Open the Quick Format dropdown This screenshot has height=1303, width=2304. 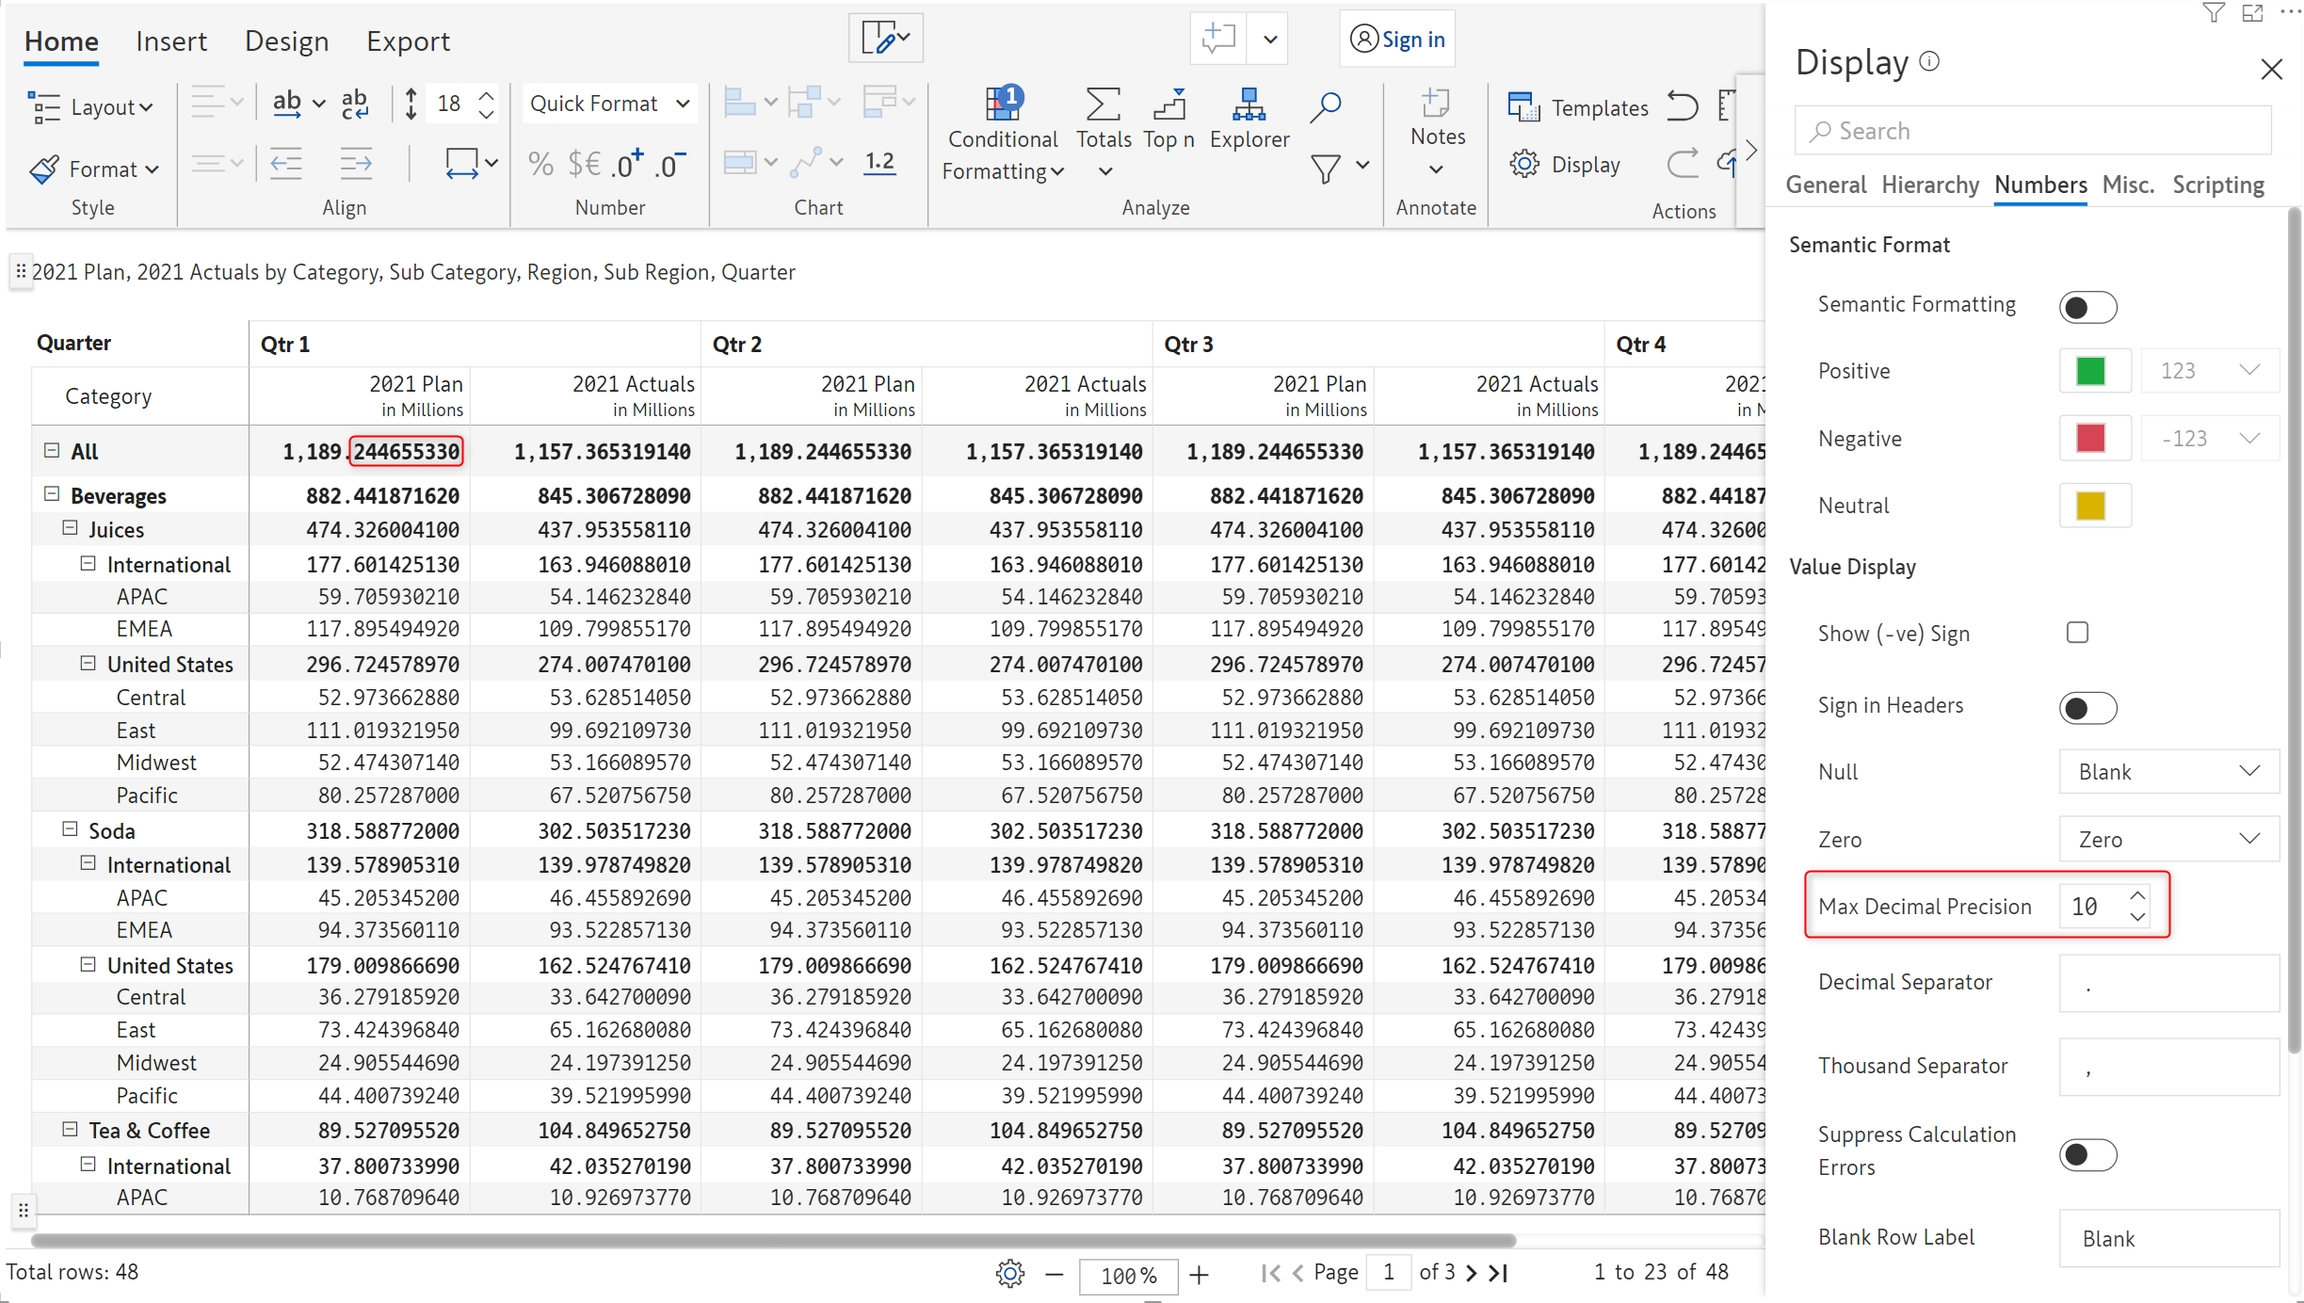coord(609,104)
